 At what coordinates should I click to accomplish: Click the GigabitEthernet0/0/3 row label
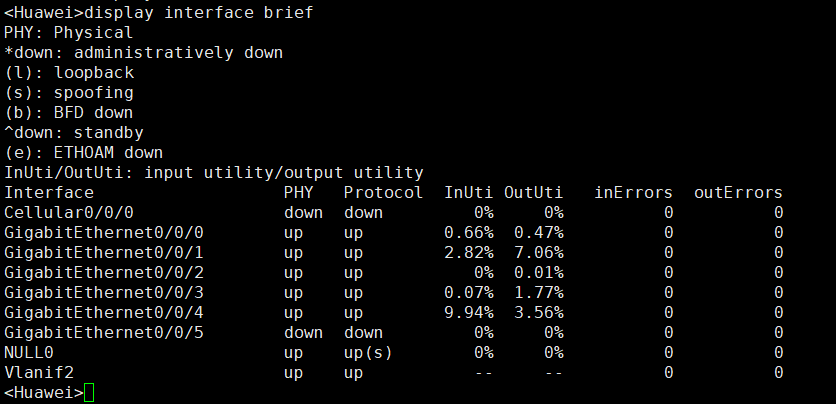[x=104, y=293]
